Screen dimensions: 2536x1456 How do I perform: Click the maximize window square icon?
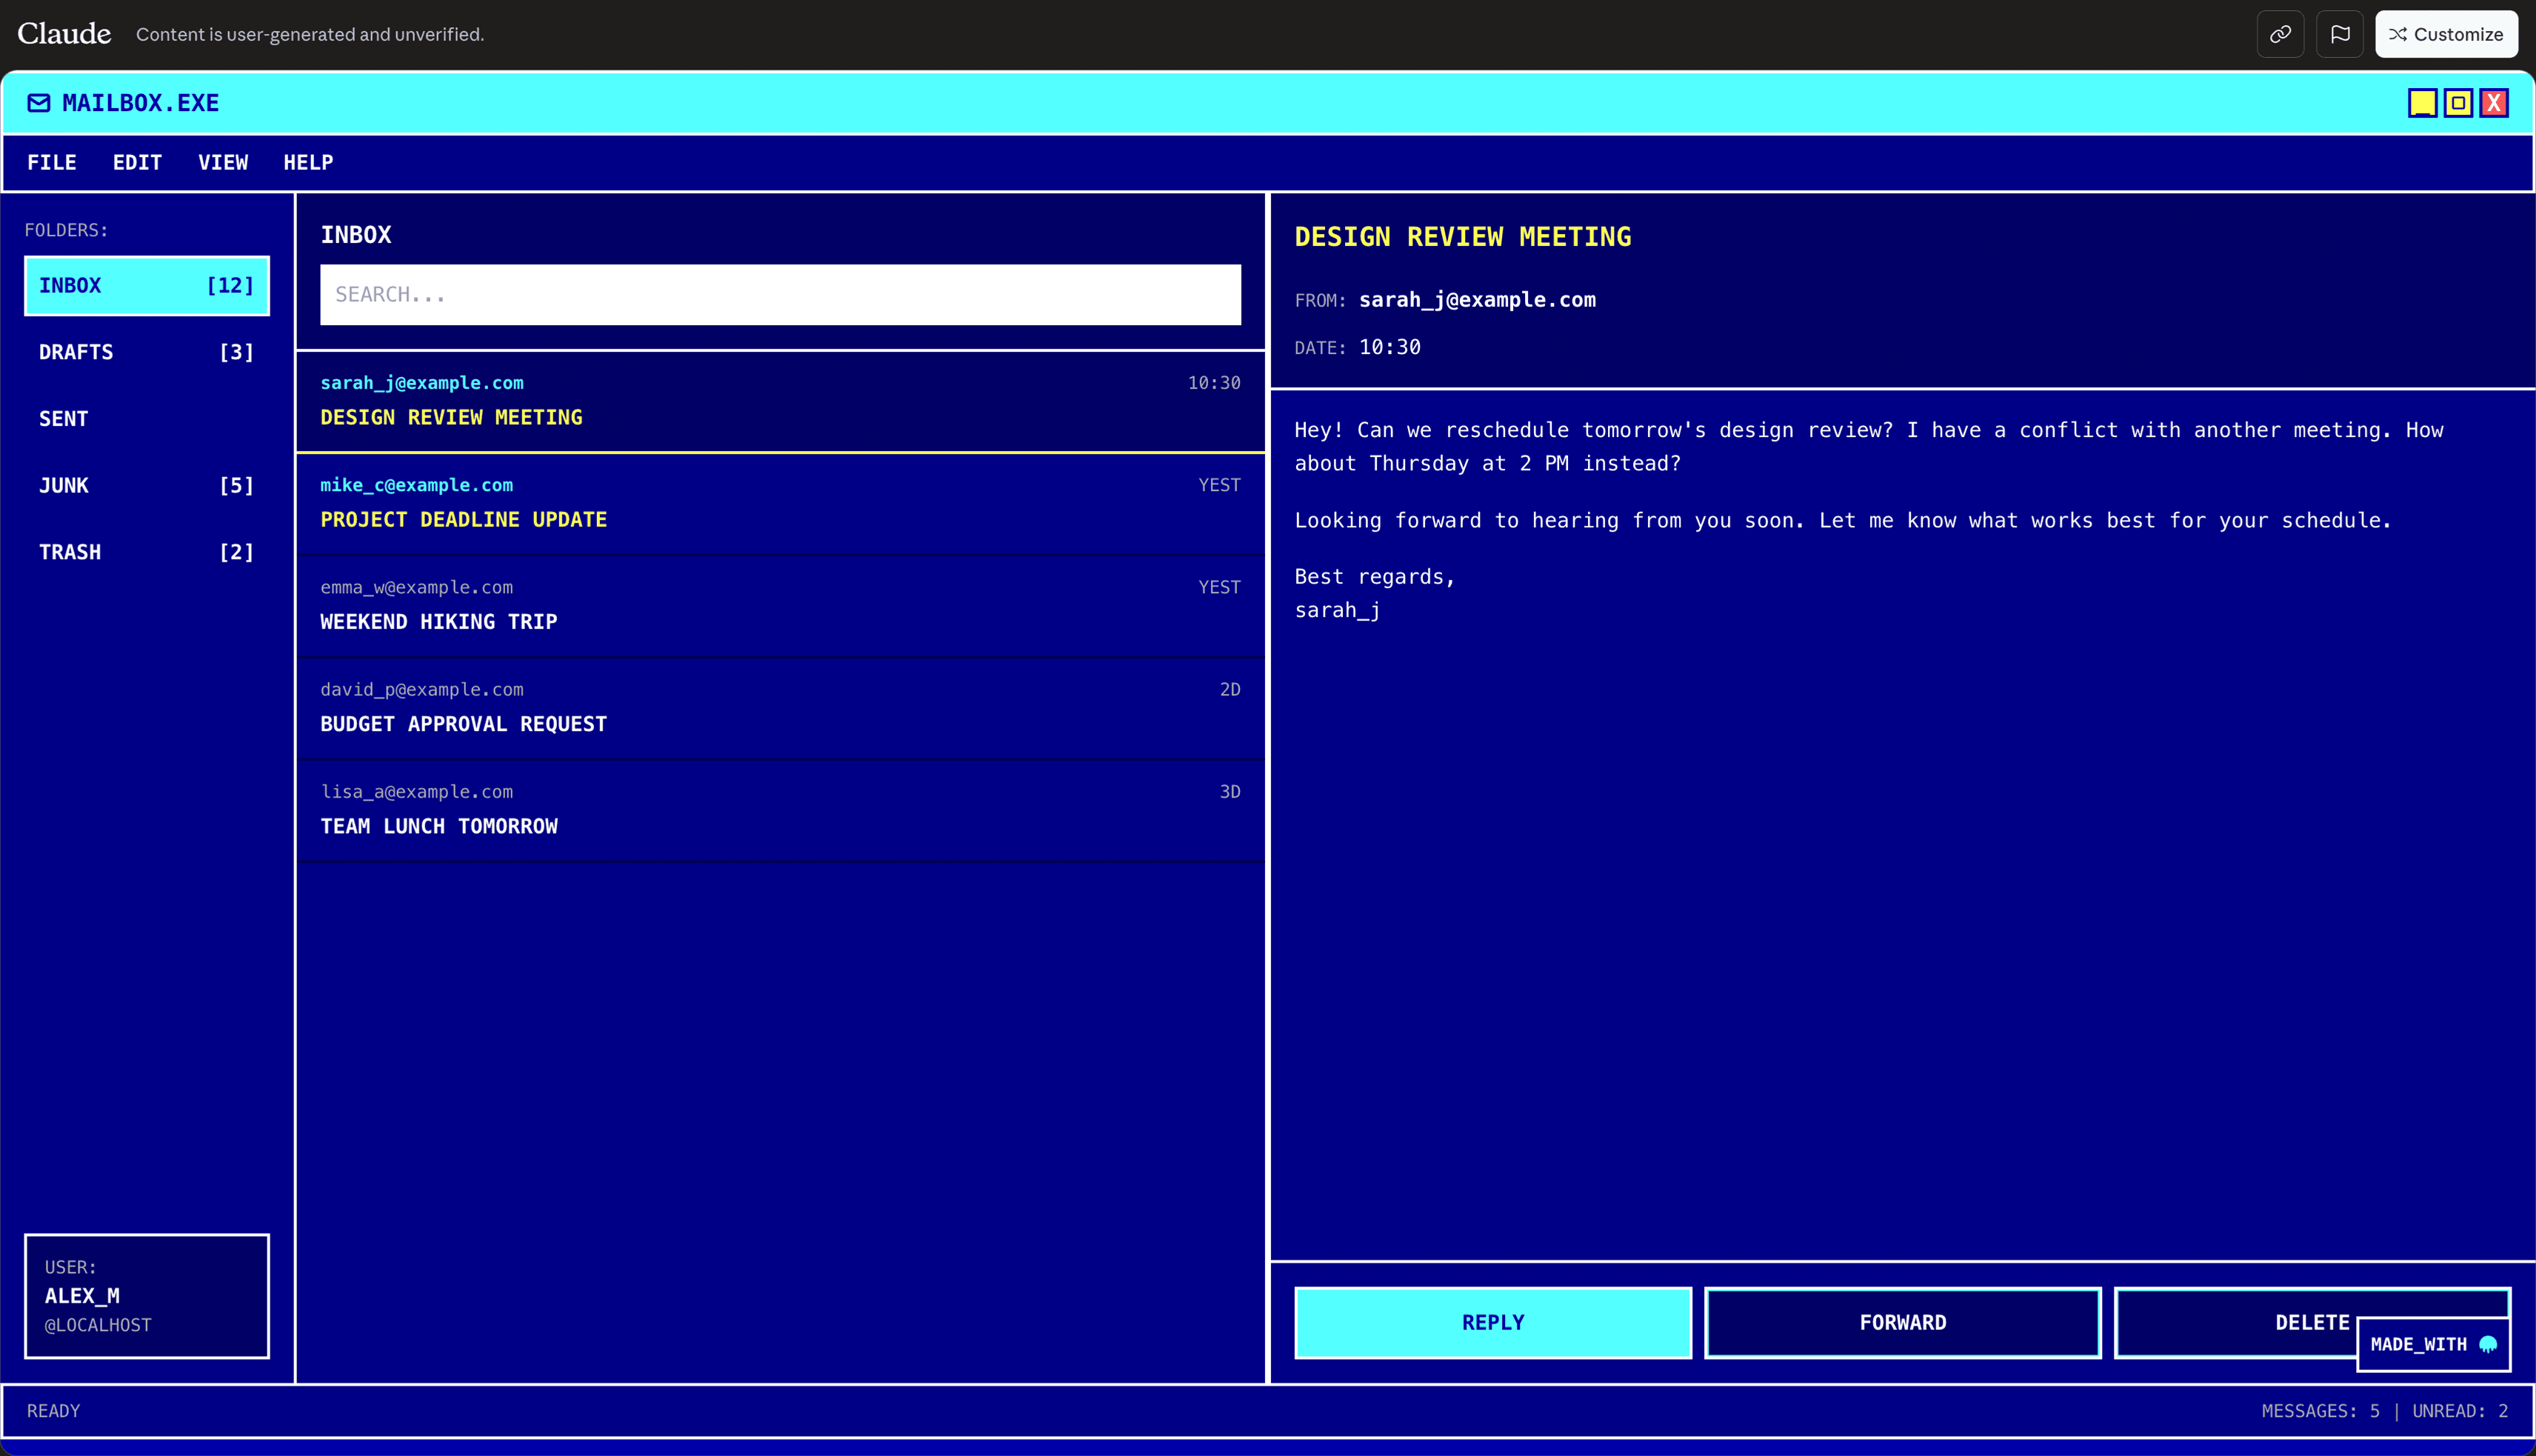(x=2458, y=103)
